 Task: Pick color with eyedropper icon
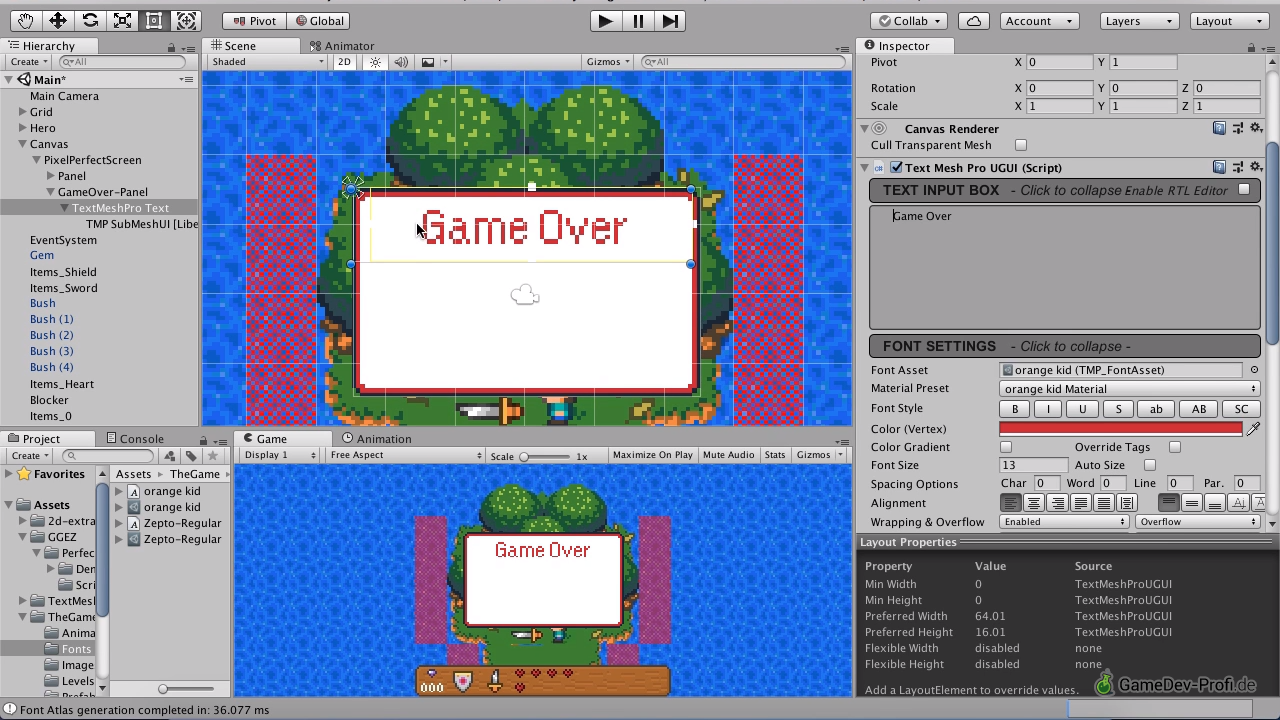pyautogui.click(x=1253, y=429)
